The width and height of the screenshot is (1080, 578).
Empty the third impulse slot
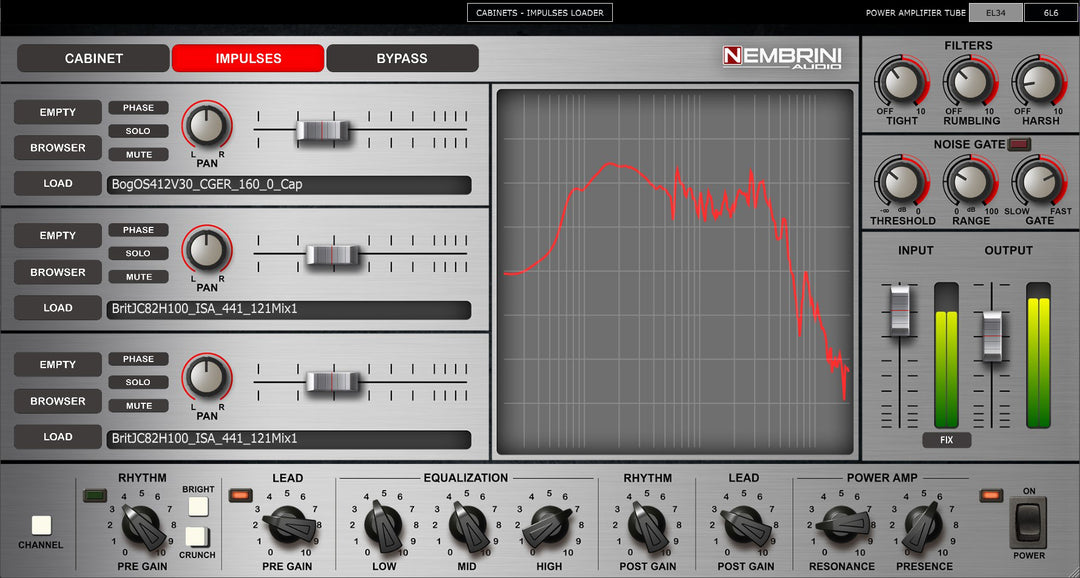pos(58,364)
